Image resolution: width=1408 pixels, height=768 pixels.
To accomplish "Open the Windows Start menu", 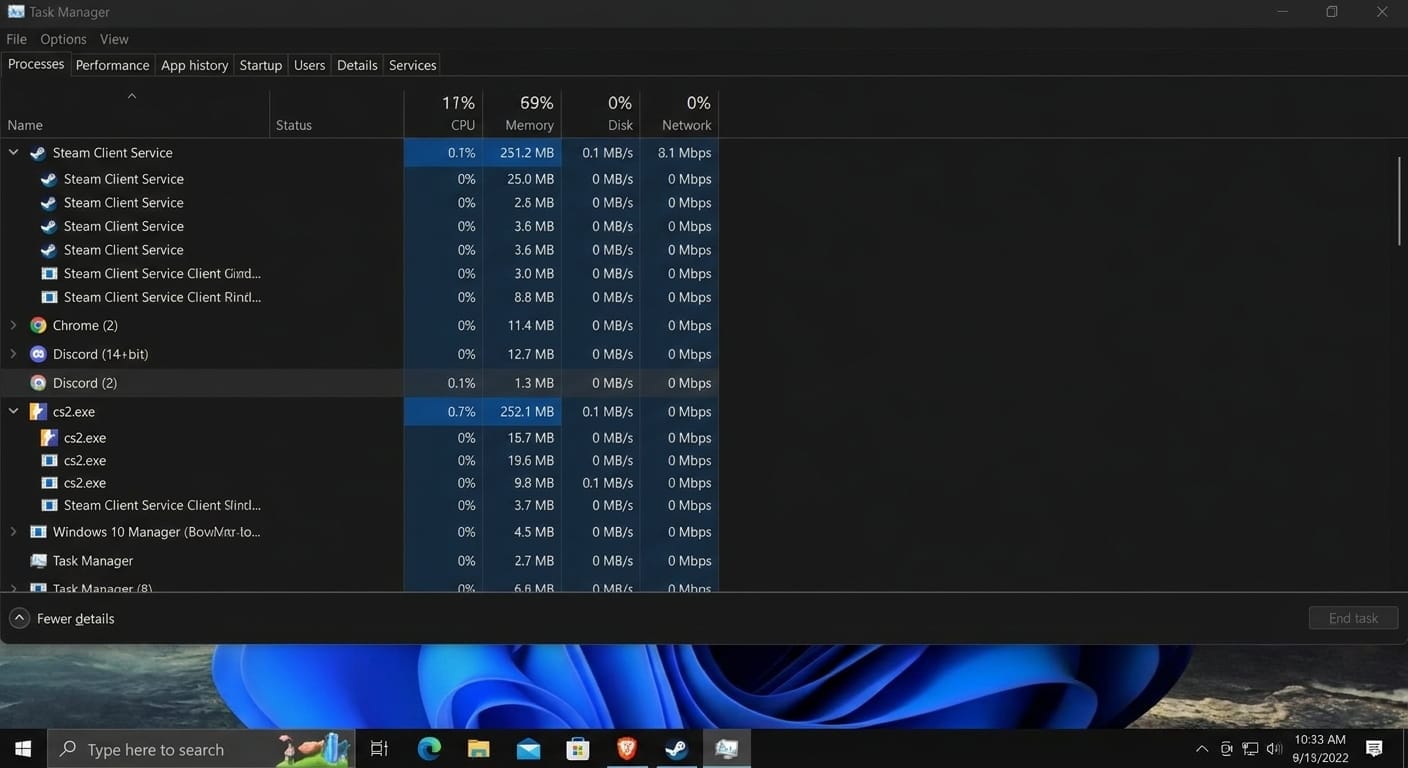I will coord(23,749).
